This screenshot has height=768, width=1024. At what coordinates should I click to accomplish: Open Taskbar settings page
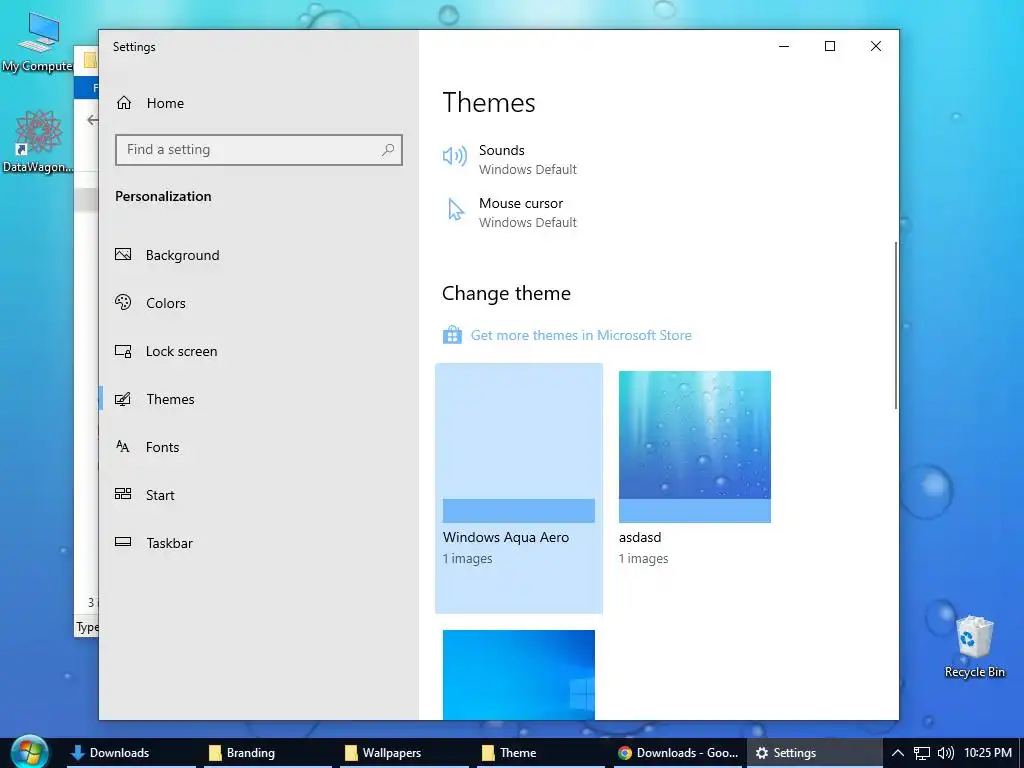258,543
